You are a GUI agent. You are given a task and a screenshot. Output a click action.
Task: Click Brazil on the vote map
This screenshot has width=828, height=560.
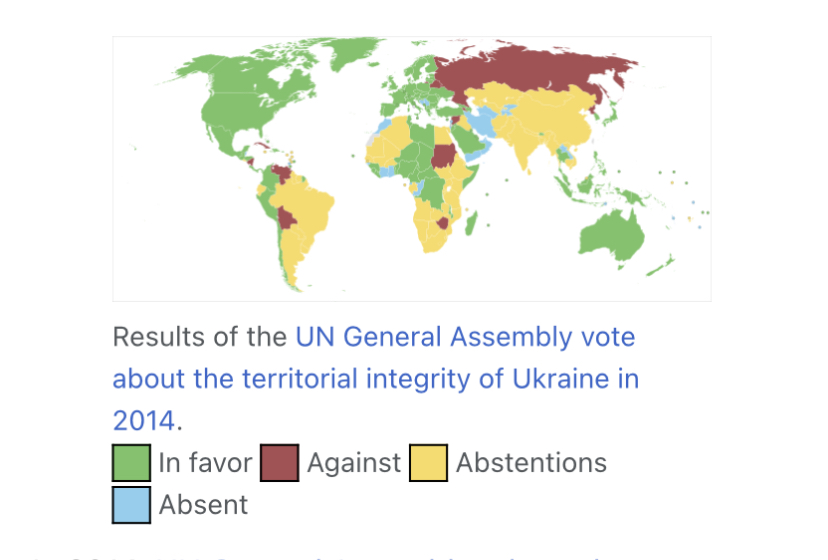[306, 203]
